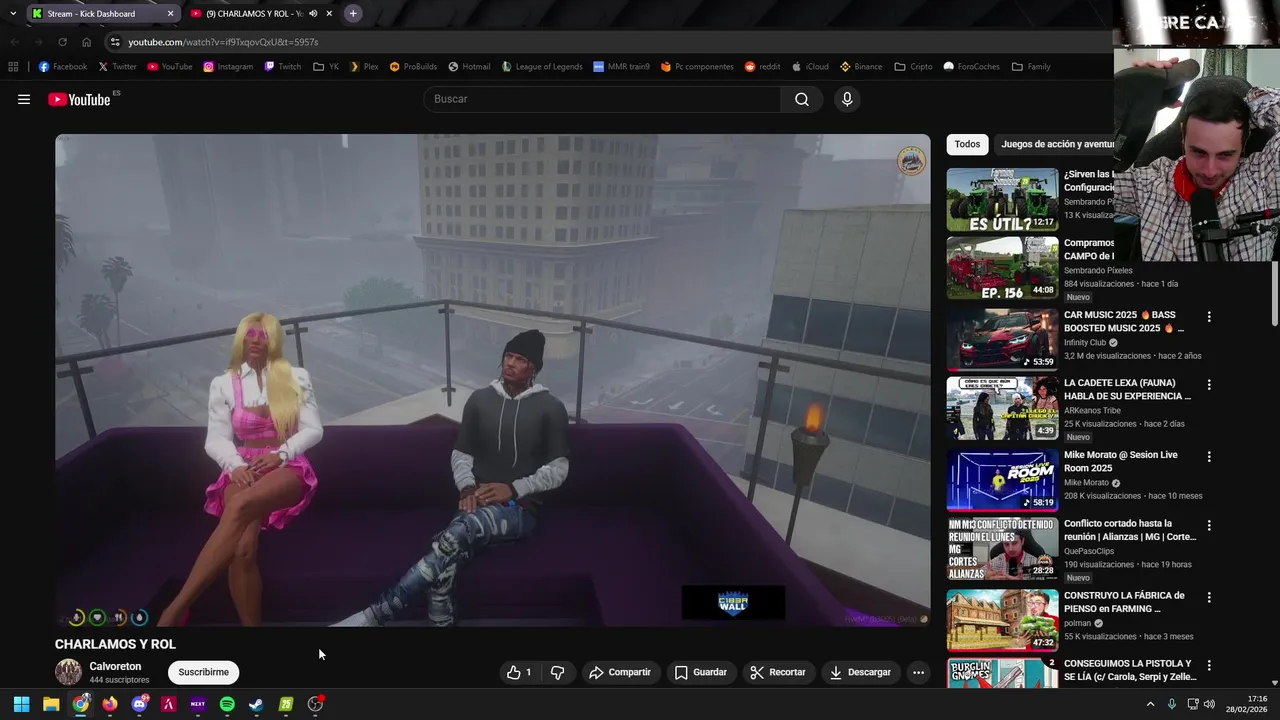This screenshot has width=1280, height=720.
Task: Open Windows Start menu
Action: 21,704
